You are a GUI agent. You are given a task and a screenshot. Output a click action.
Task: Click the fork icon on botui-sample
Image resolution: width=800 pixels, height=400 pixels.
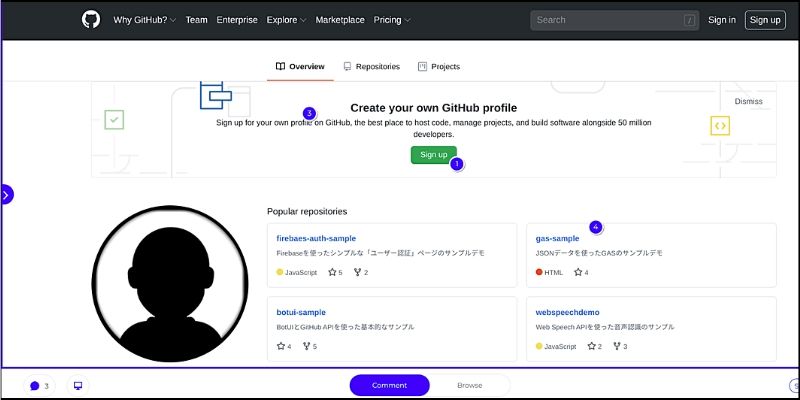307,346
